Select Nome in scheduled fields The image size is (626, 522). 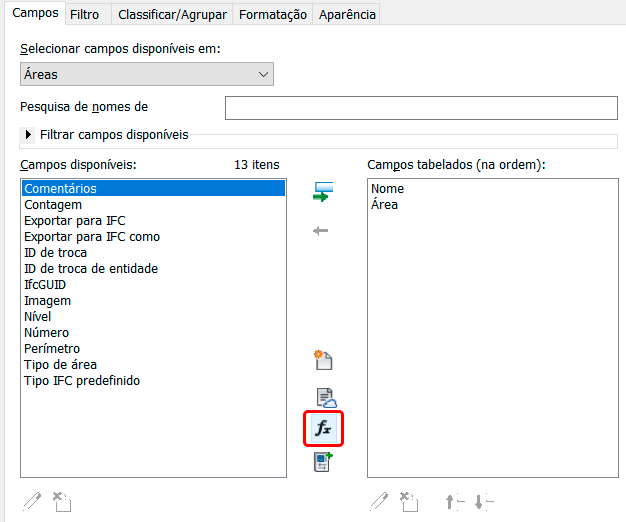click(493, 188)
